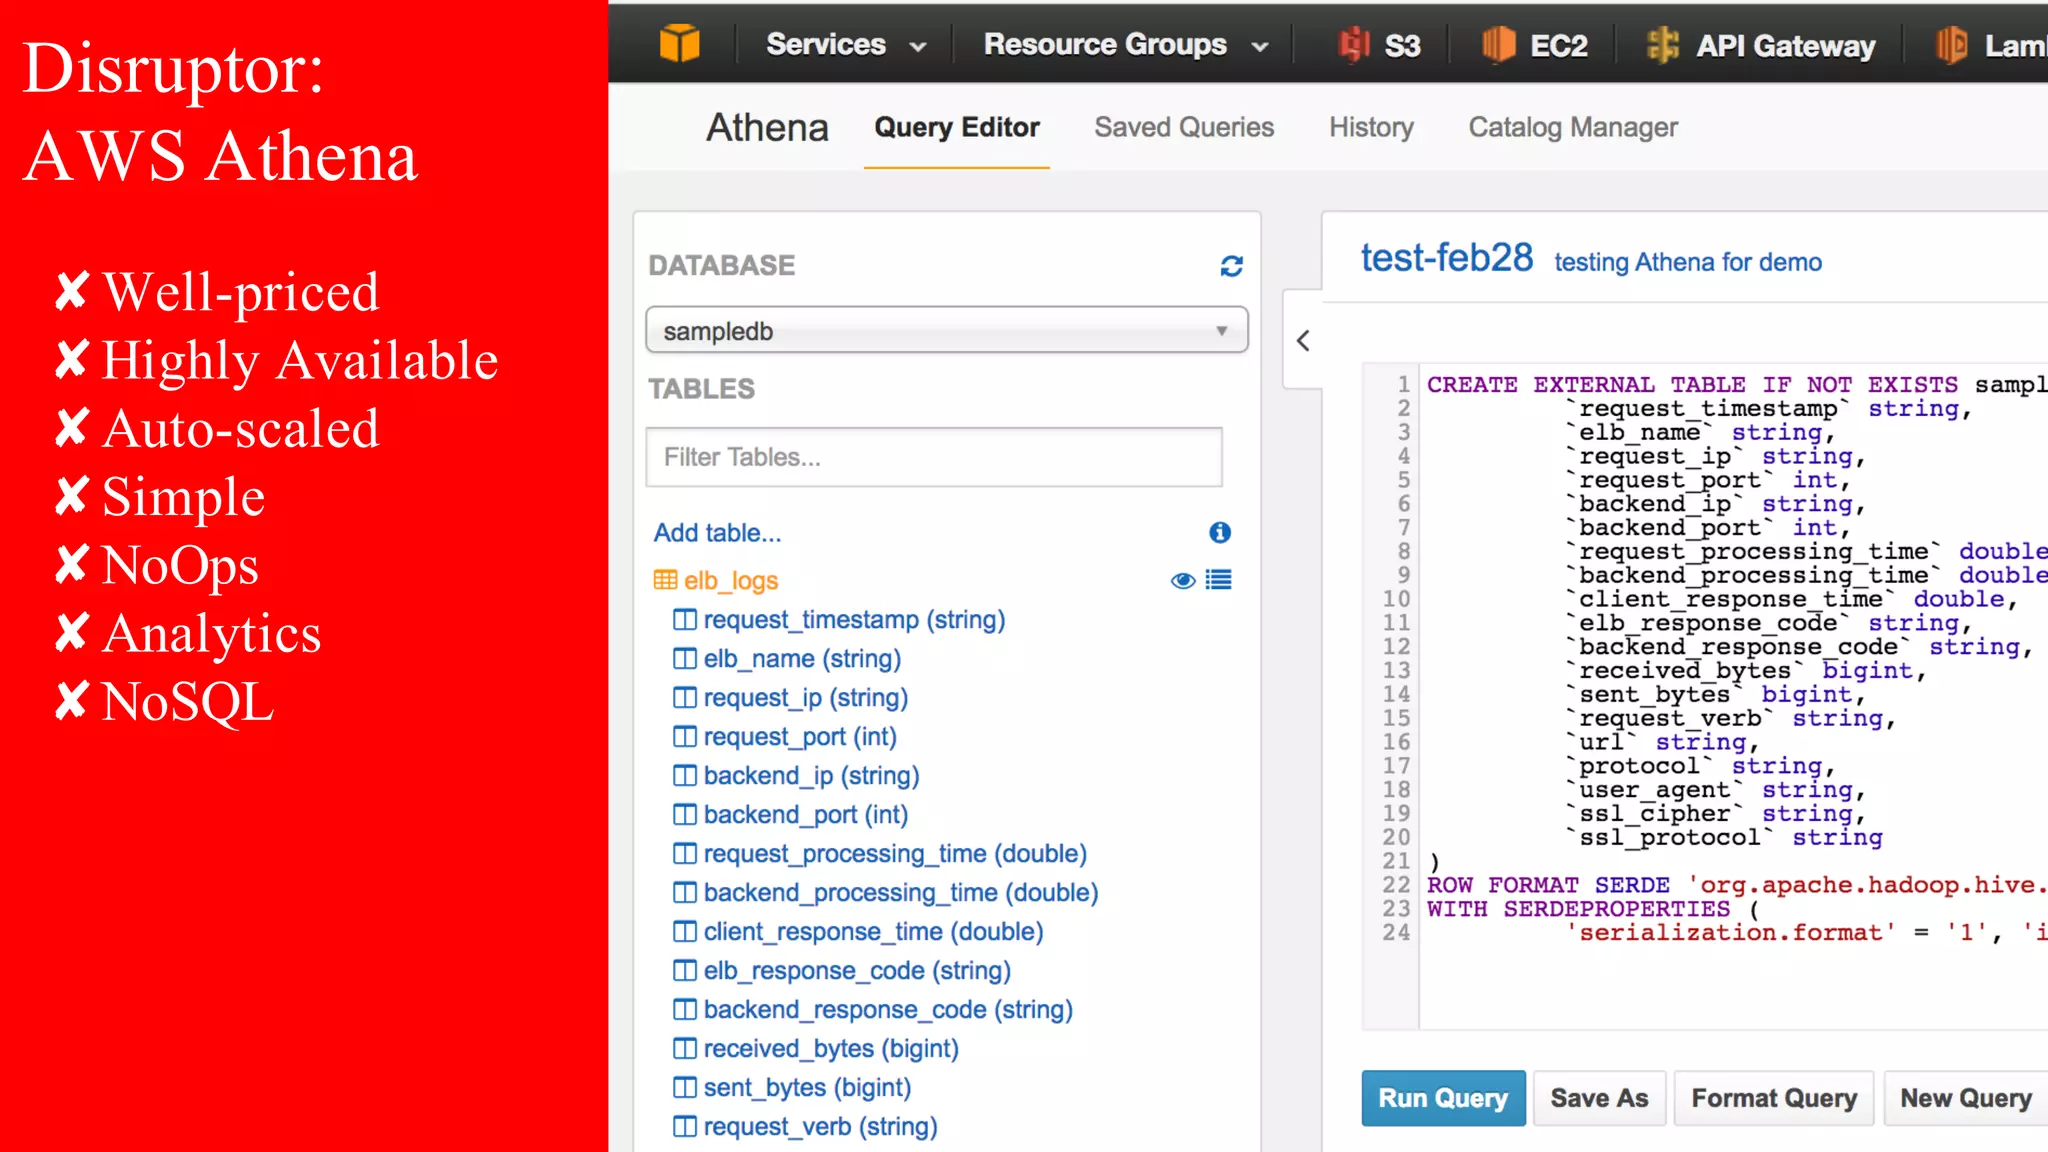Select backend_ip (string) column
Viewport: 2048px width, 1152px height.
[811, 776]
